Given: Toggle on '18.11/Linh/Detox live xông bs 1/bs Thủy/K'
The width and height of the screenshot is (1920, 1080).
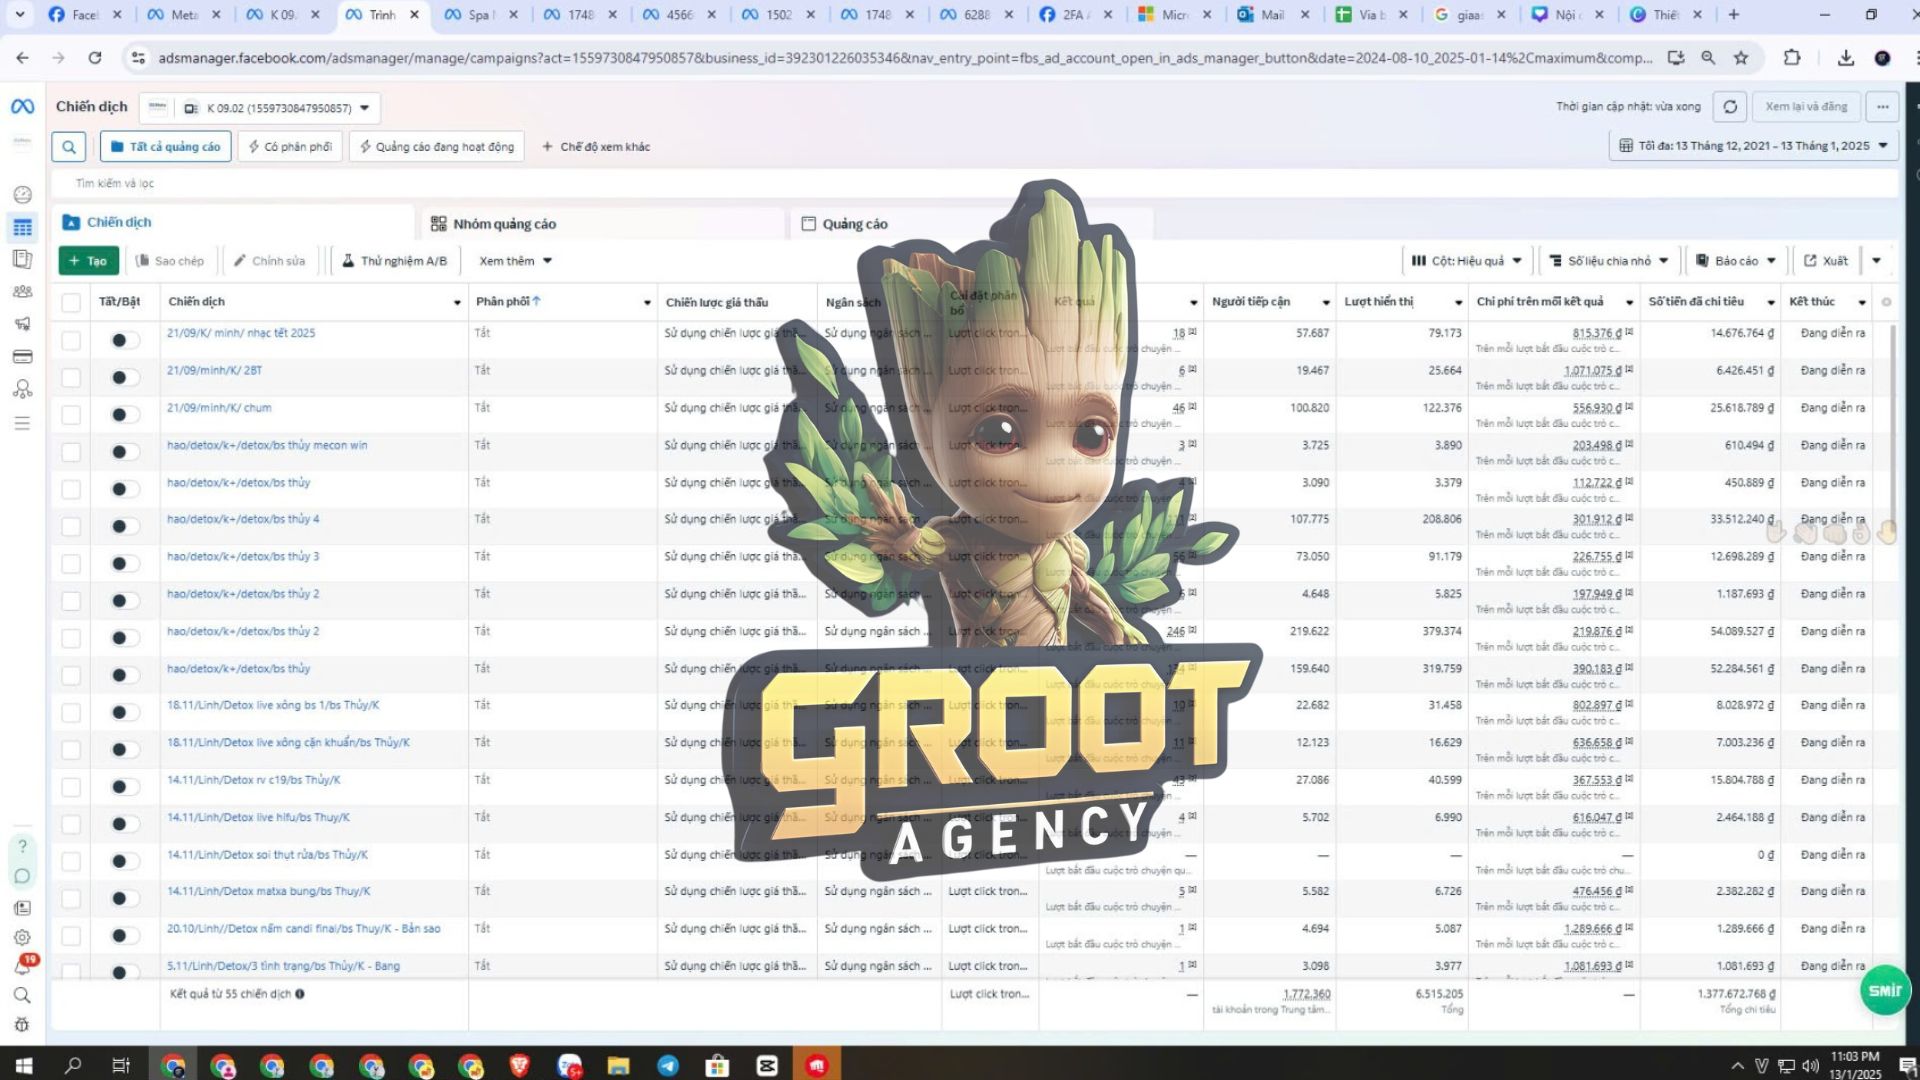Looking at the screenshot, I should tap(124, 712).
